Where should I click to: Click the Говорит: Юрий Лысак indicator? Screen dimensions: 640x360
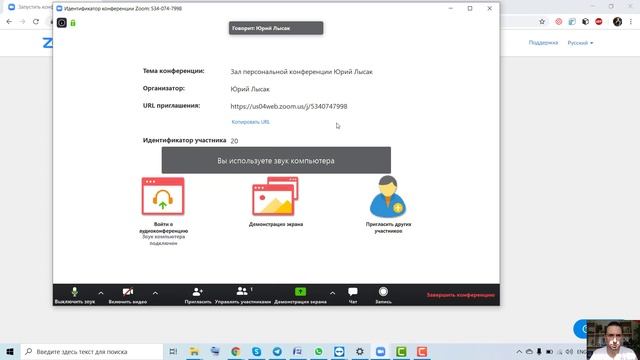pyautogui.click(x=276, y=28)
